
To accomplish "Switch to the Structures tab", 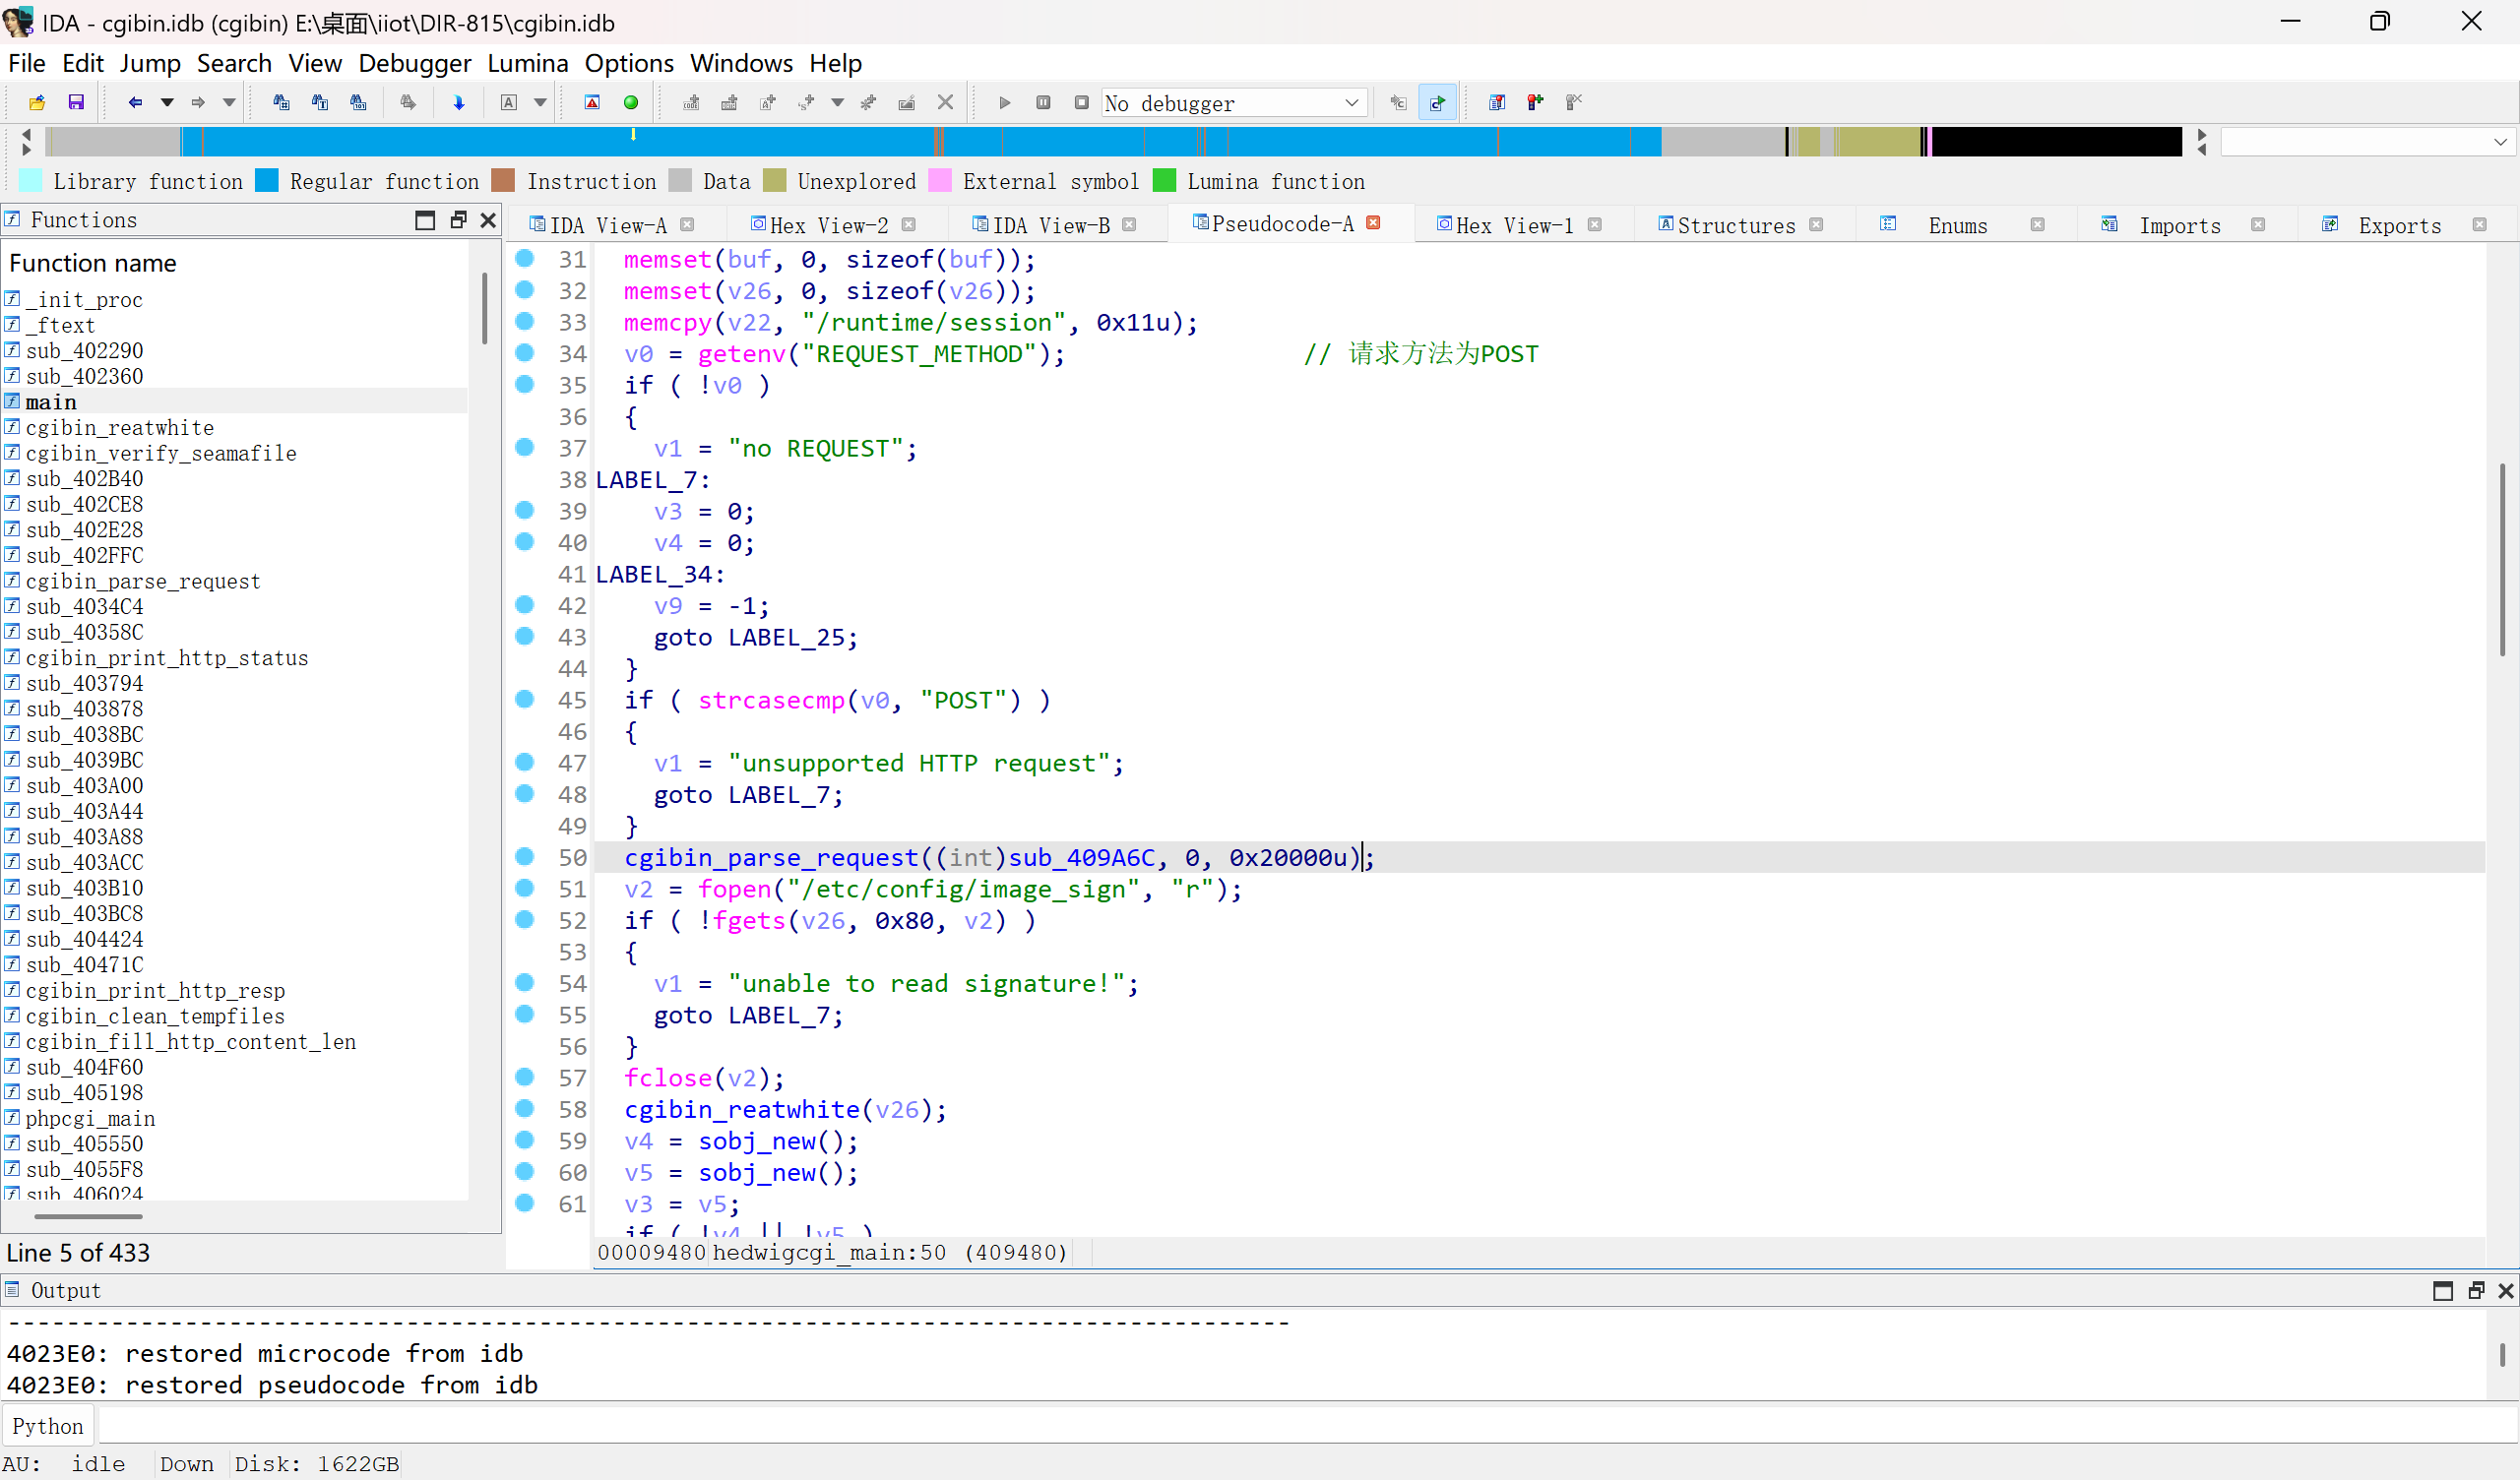I will point(1736,225).
